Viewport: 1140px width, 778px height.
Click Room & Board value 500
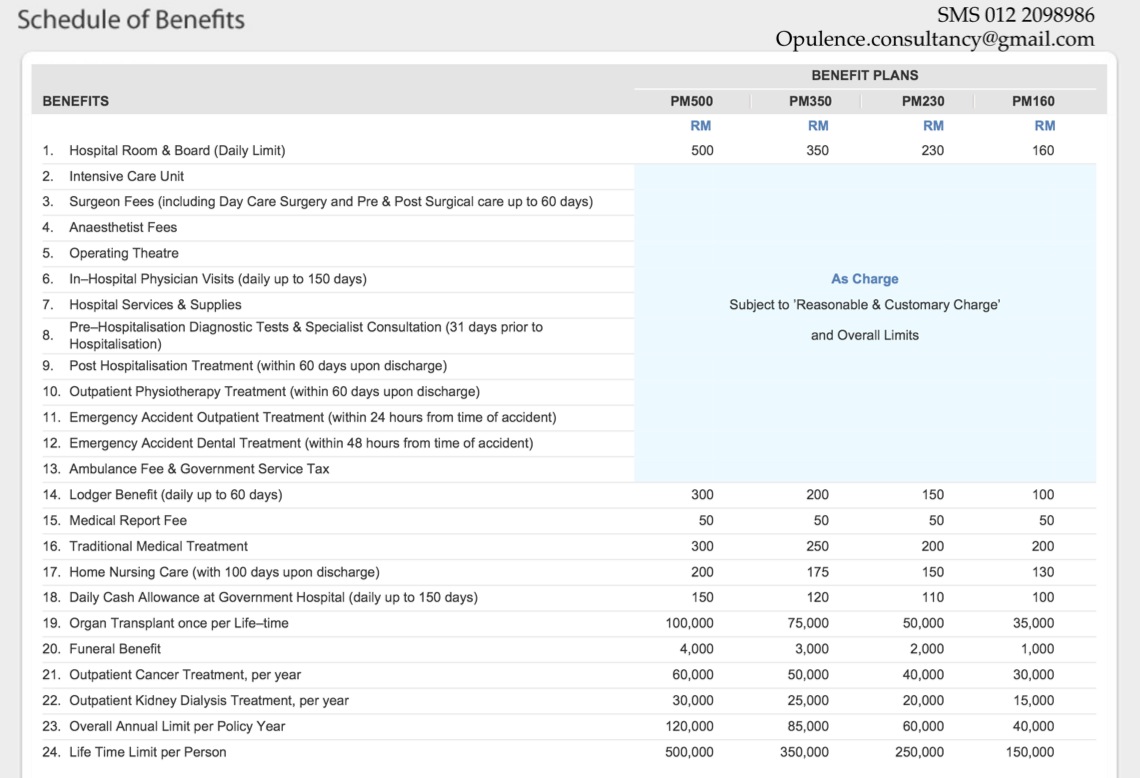[x=702, y=151]
